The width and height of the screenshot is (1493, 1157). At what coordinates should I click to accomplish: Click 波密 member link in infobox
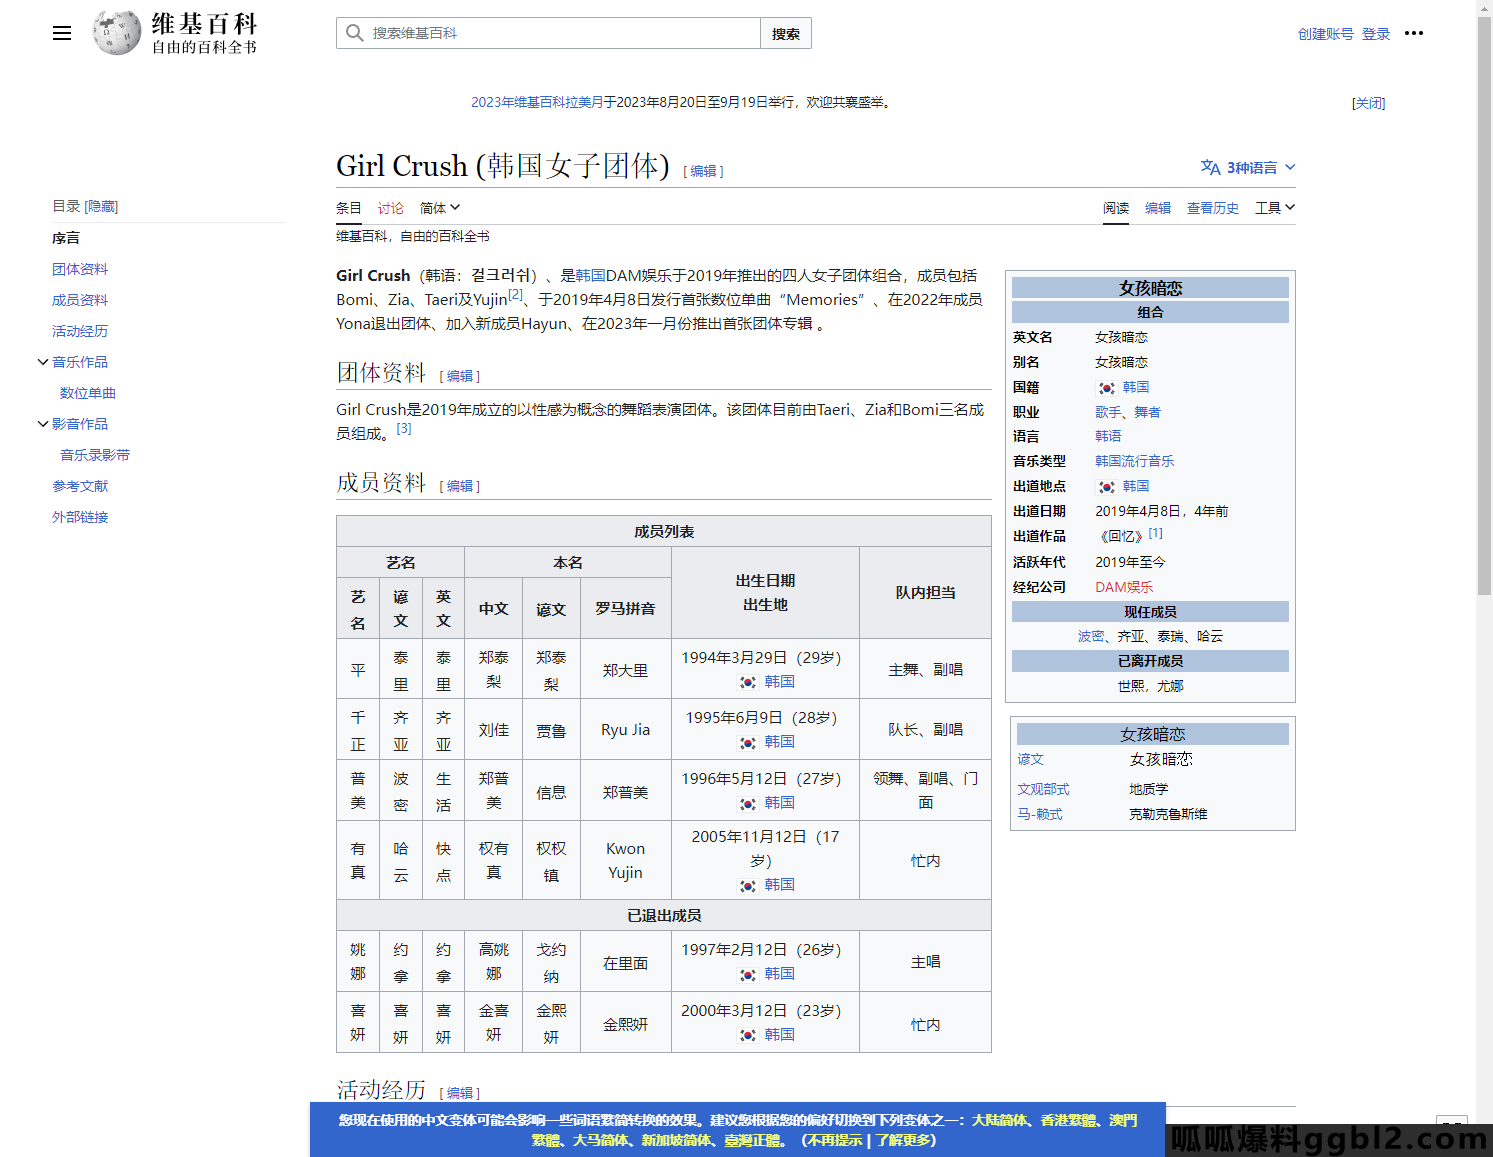point(1091,636)
